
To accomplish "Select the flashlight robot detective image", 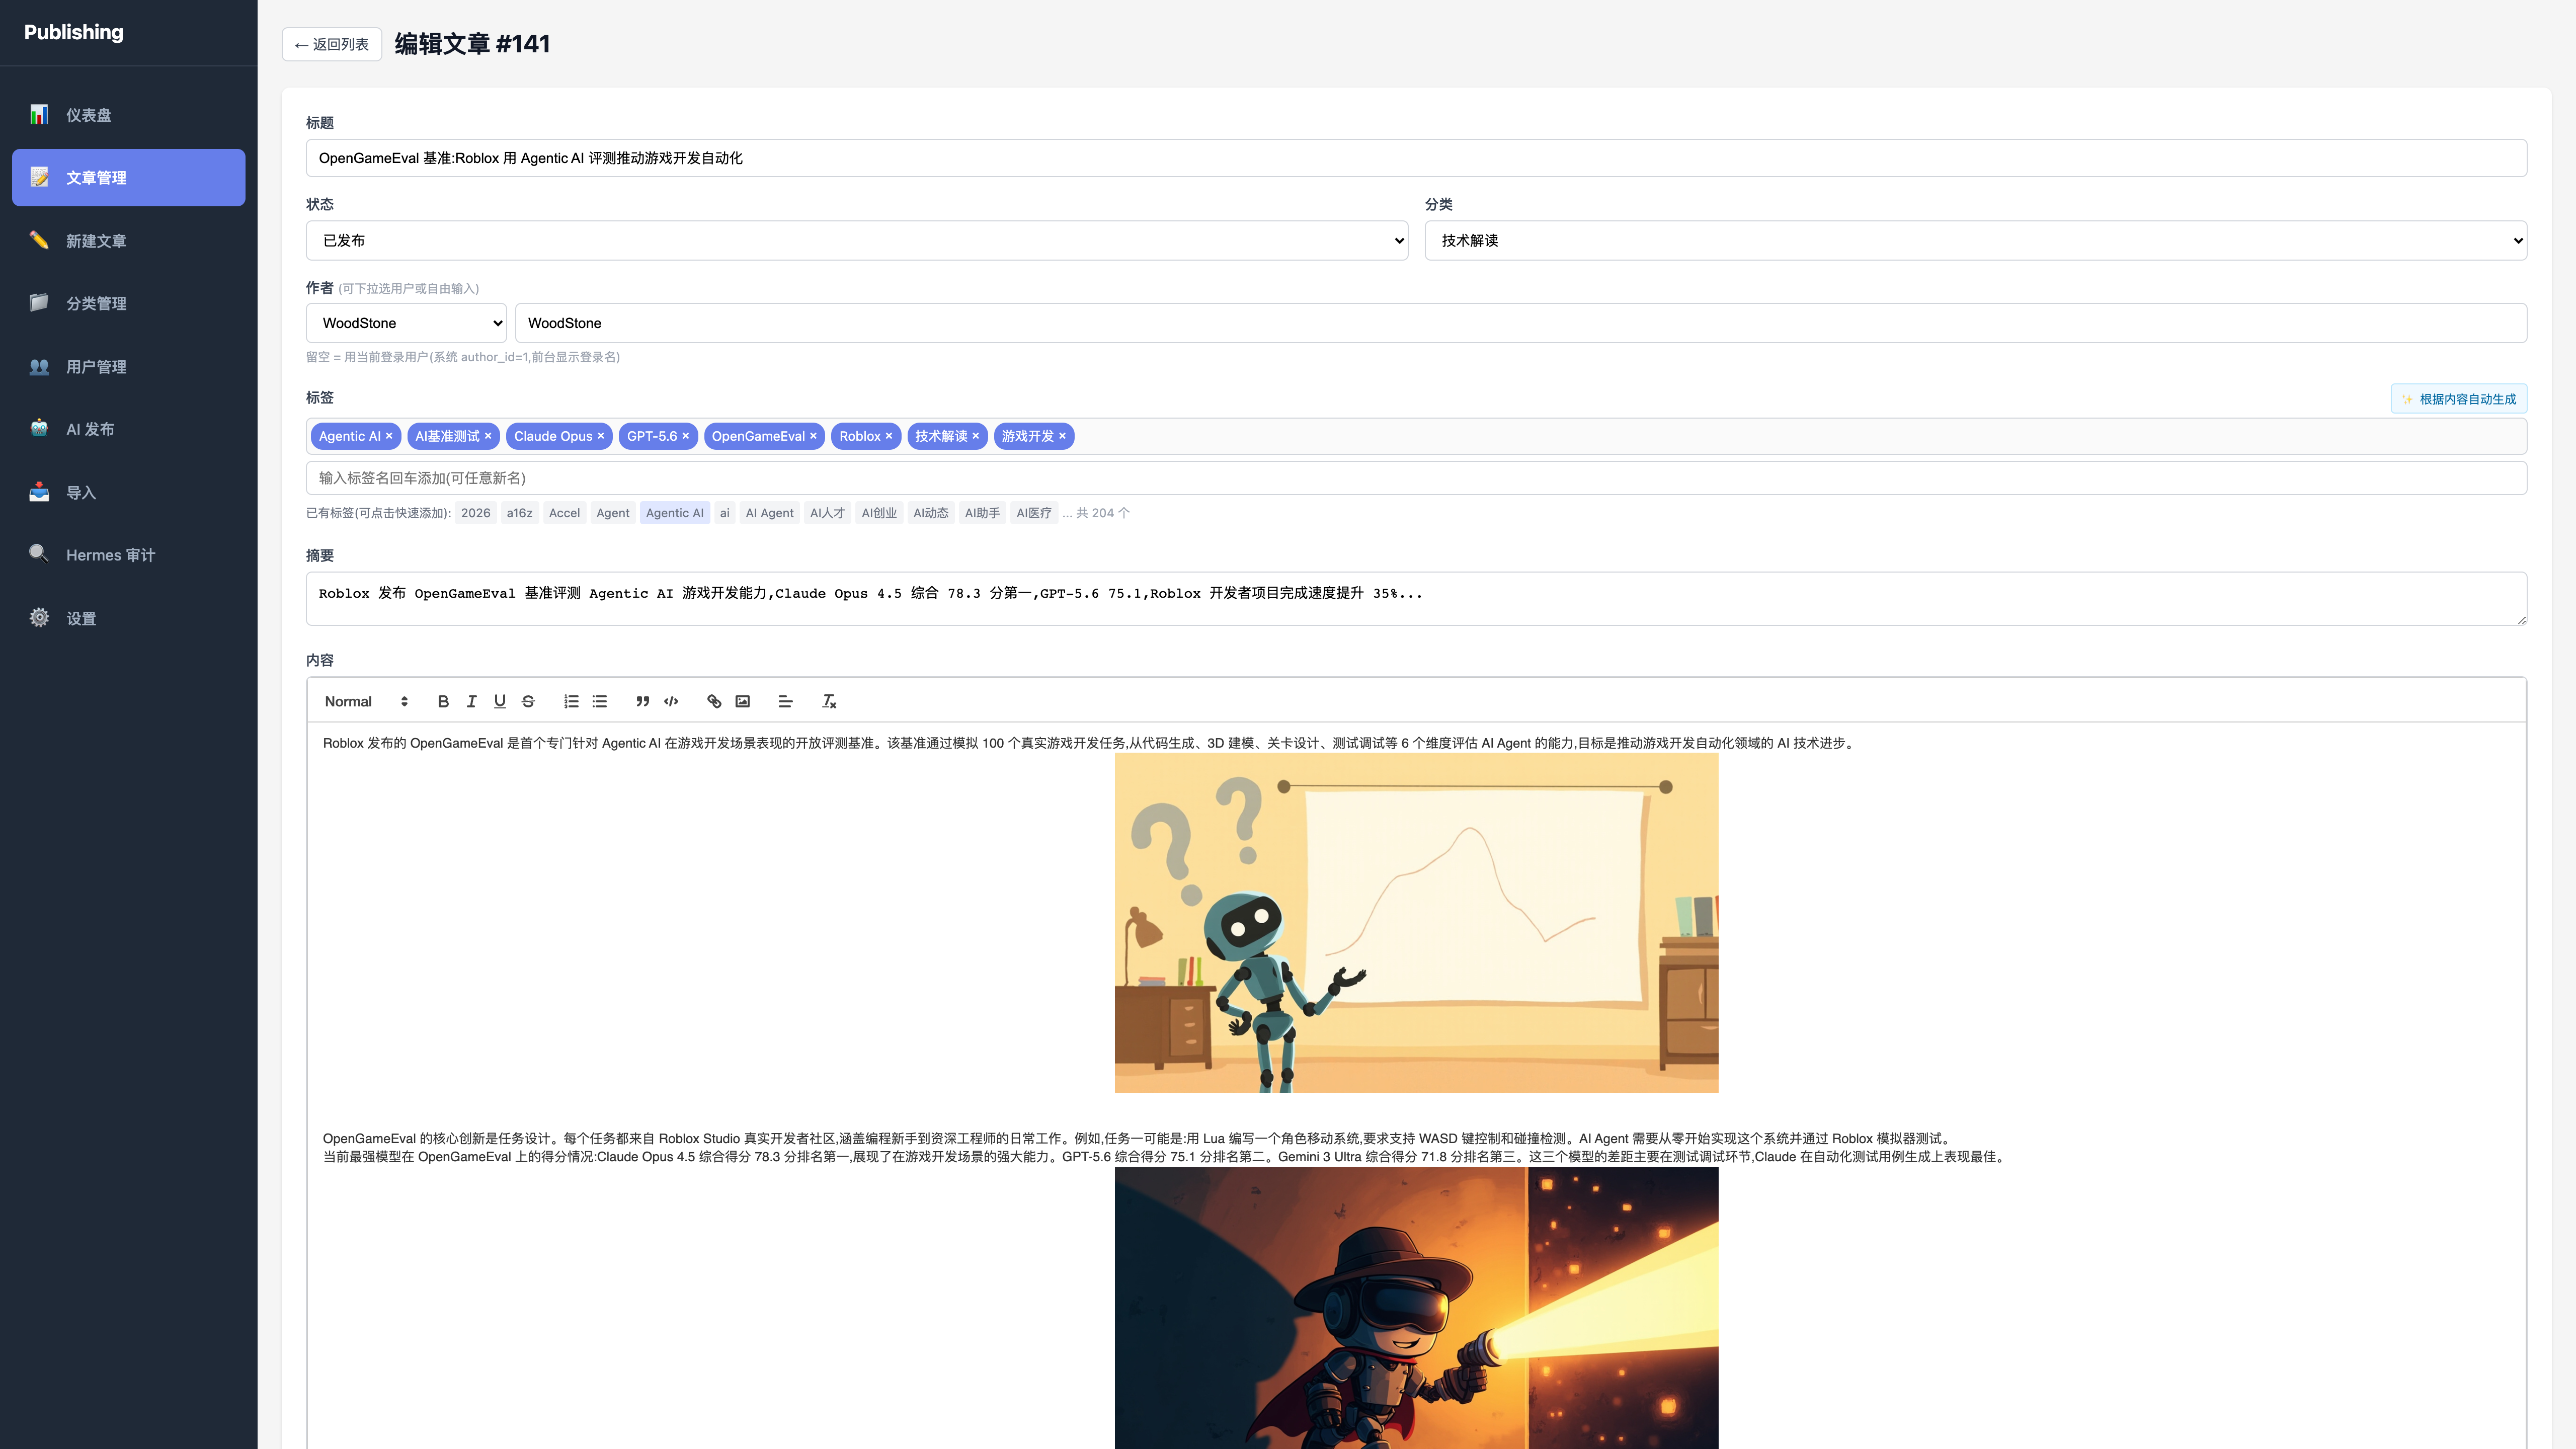I will (1416, 1308).
